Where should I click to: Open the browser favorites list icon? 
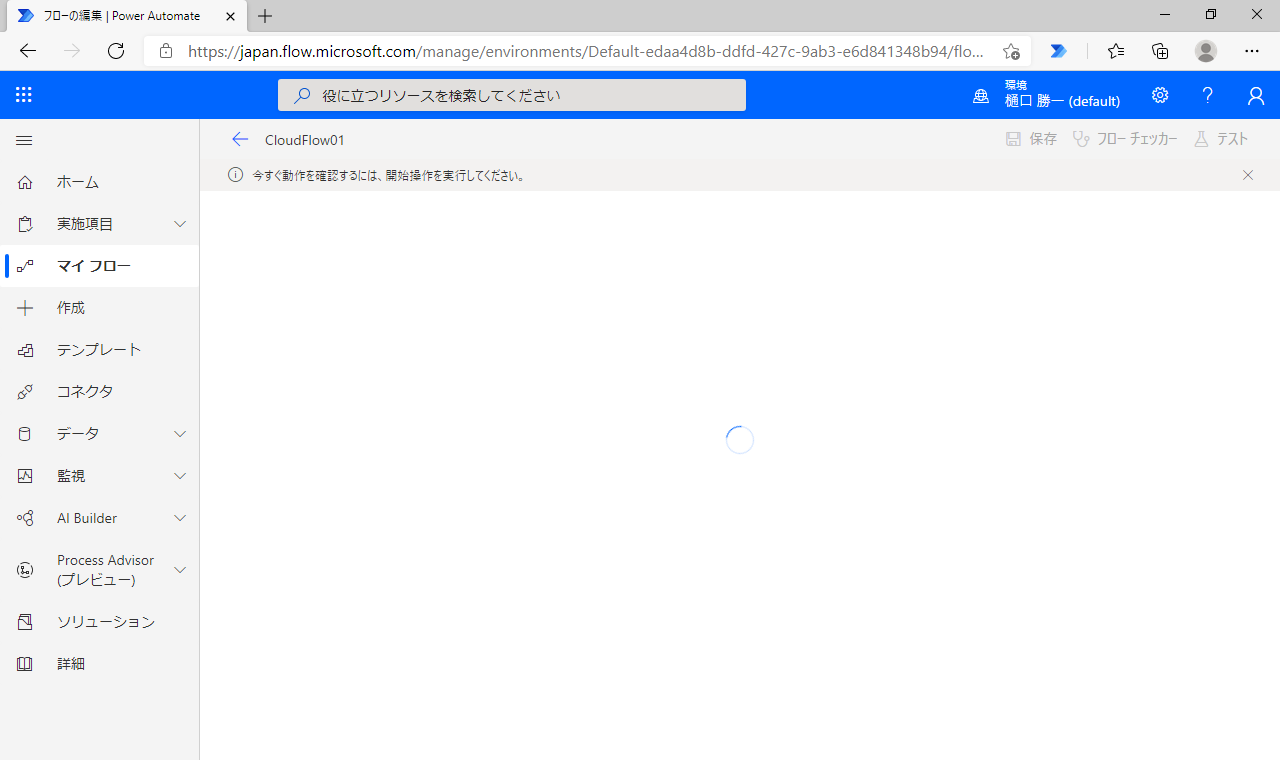(x=1116, y=51)
